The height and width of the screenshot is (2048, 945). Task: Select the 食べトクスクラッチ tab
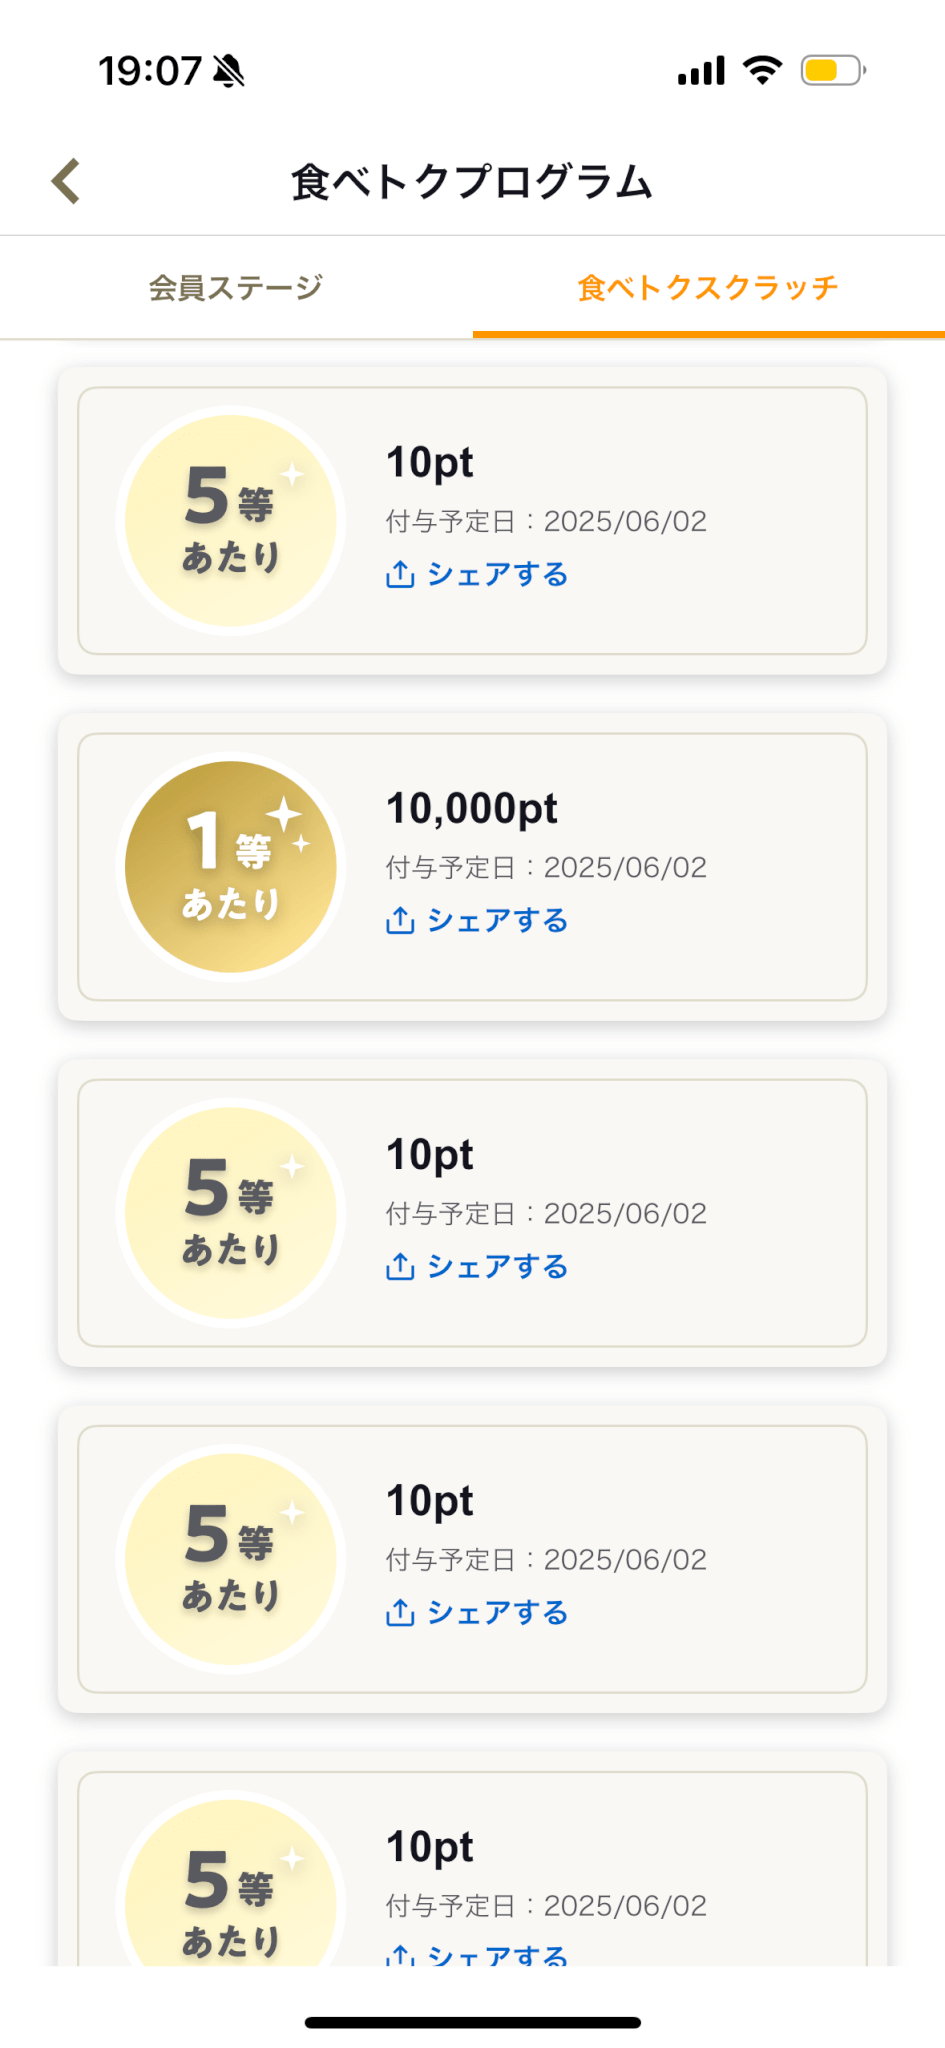coord(708,288)
